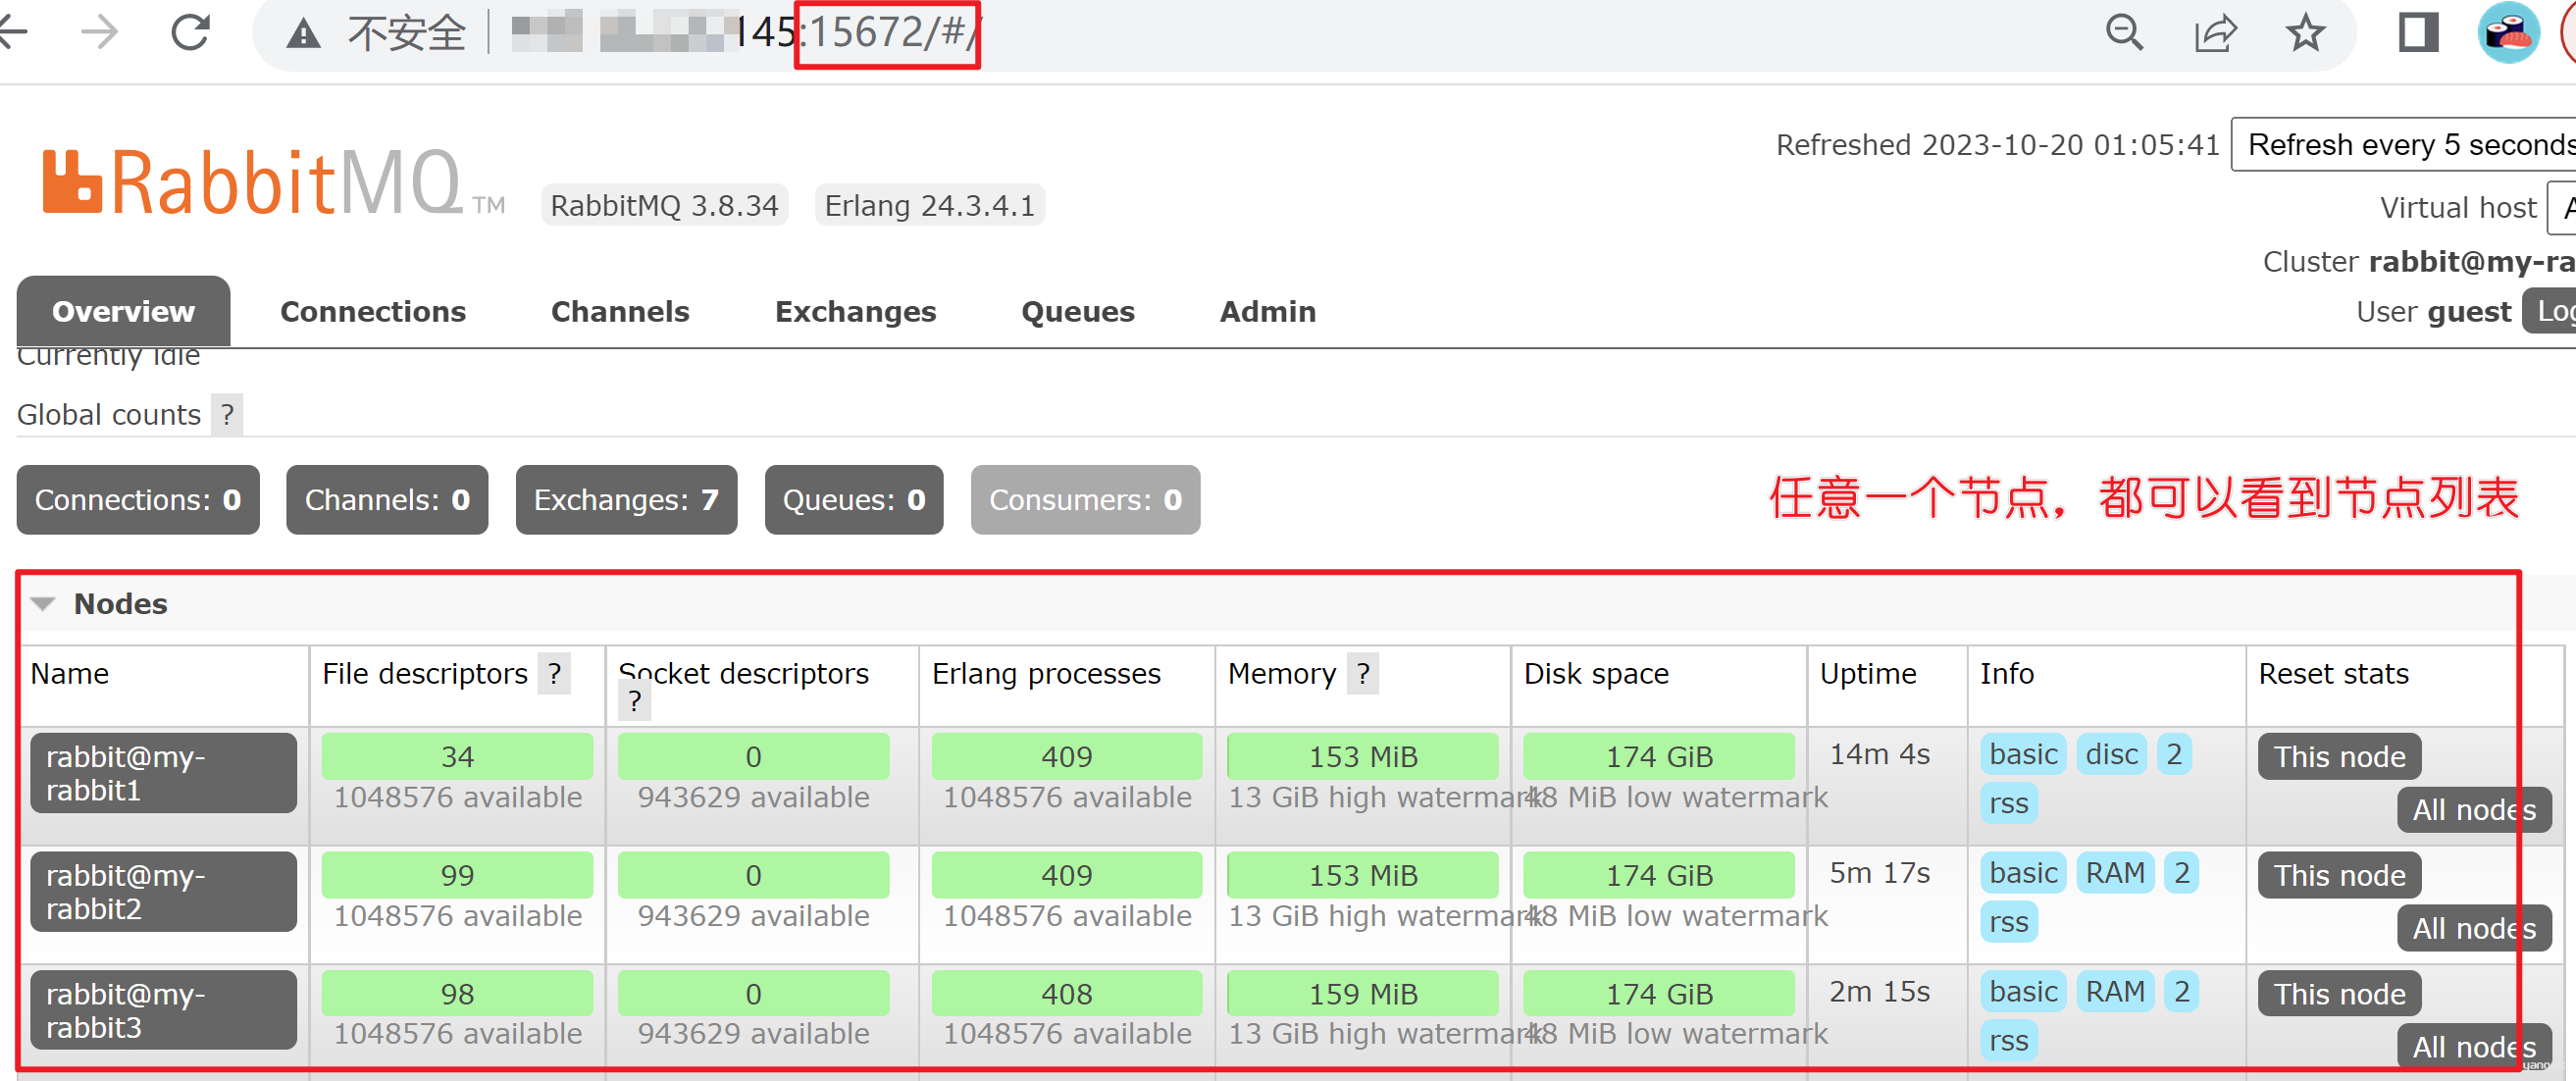The image size is (2576, 1081).
Task: Click the Exchanges: 7 count button
Action: point(626,500)
